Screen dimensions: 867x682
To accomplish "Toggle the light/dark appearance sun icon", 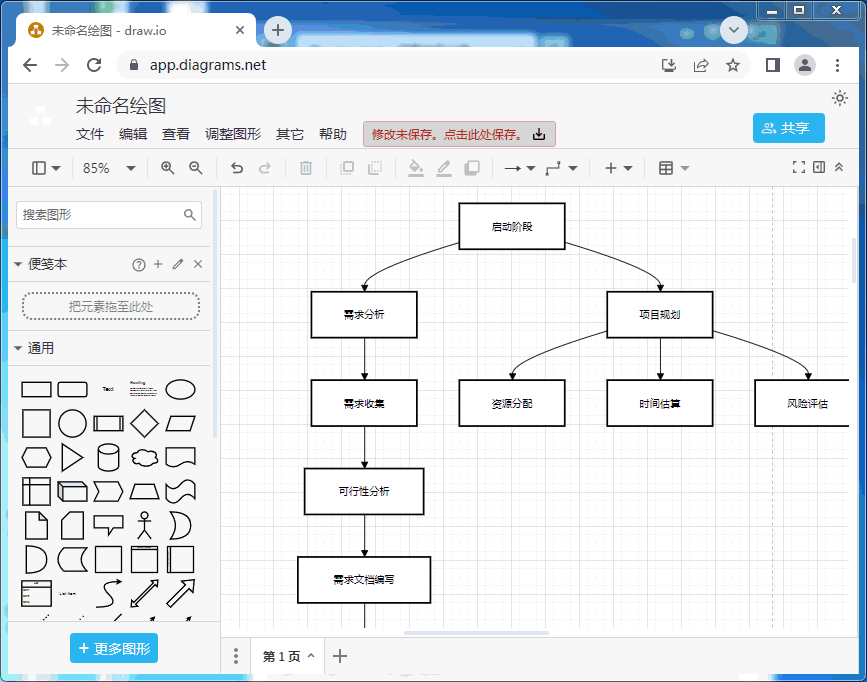I will 840,98.
